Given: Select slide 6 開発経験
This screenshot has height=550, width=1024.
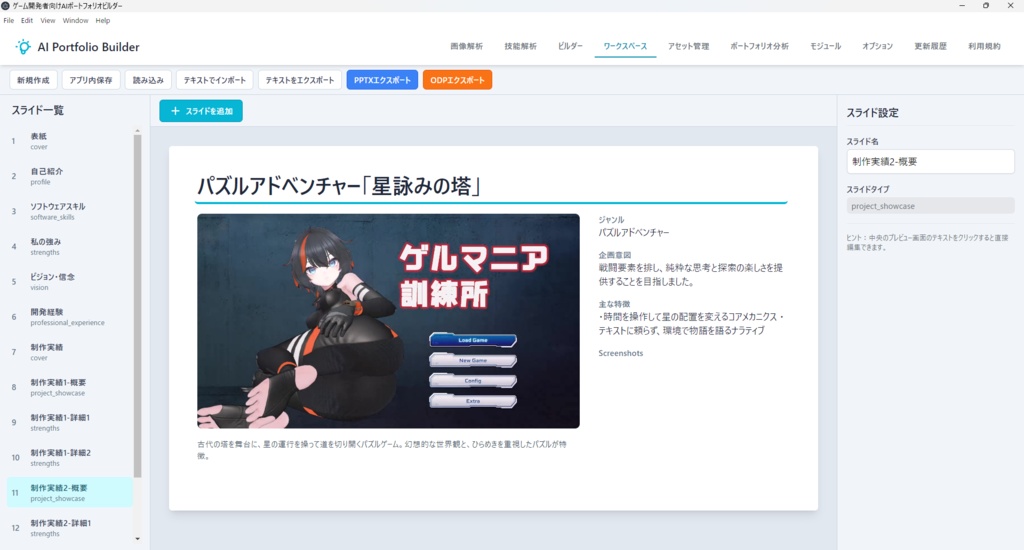Looking at the screenshot, I should [x=70, y=317].
